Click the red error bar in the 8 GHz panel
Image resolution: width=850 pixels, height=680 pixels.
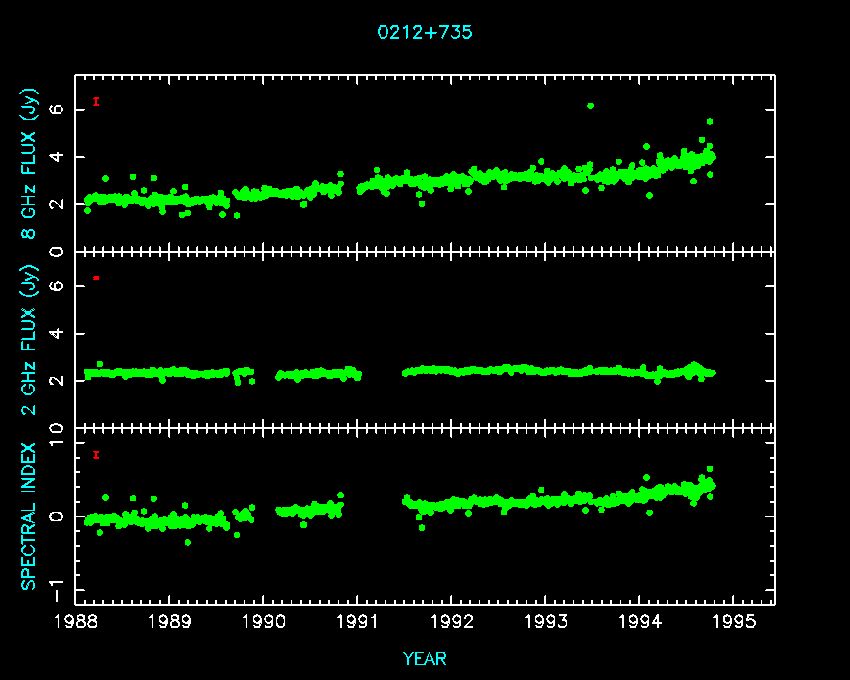[x=96, y=101]
